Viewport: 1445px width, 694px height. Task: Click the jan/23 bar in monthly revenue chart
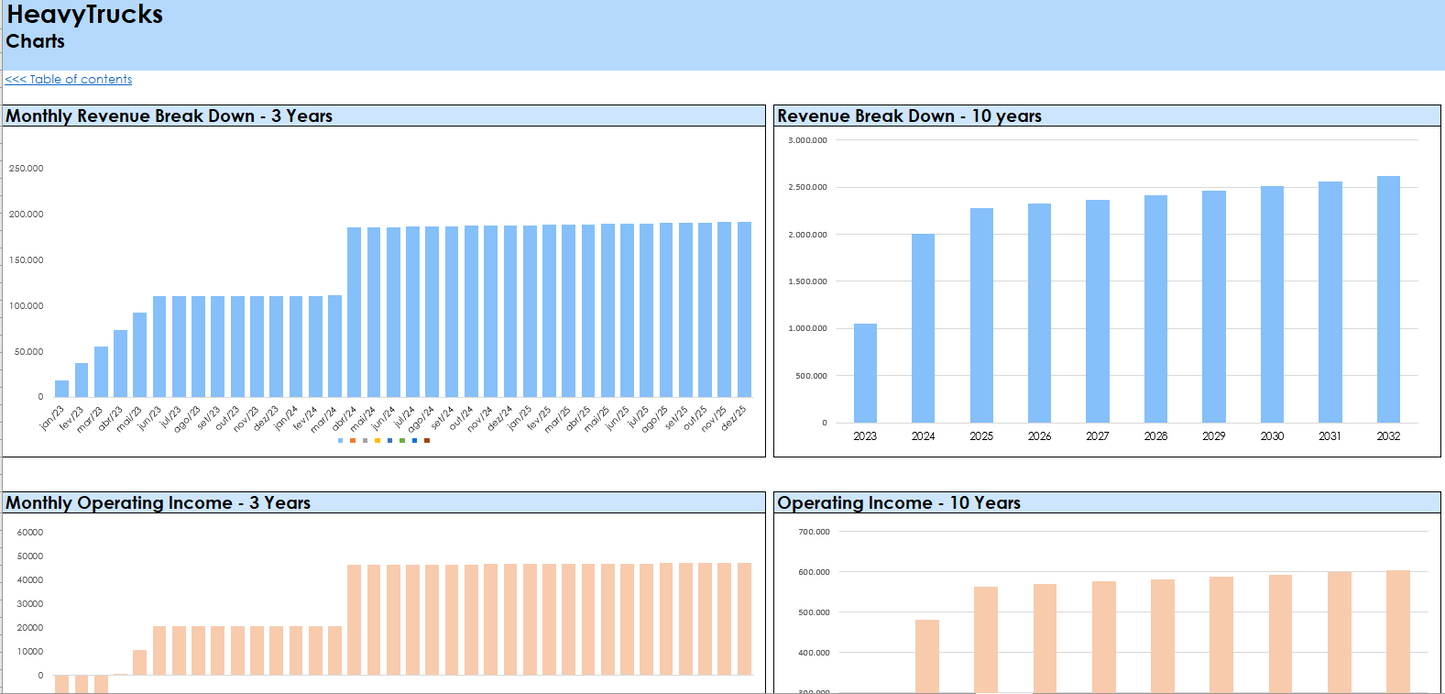pyautogui.click(x=62, y=389)
